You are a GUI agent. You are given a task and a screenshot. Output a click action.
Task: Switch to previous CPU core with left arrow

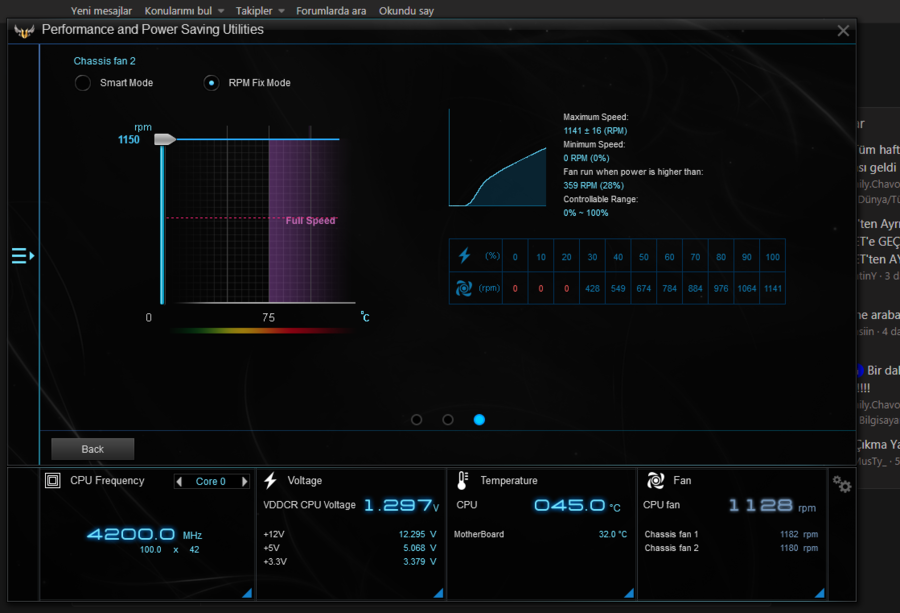pos(180,482)
